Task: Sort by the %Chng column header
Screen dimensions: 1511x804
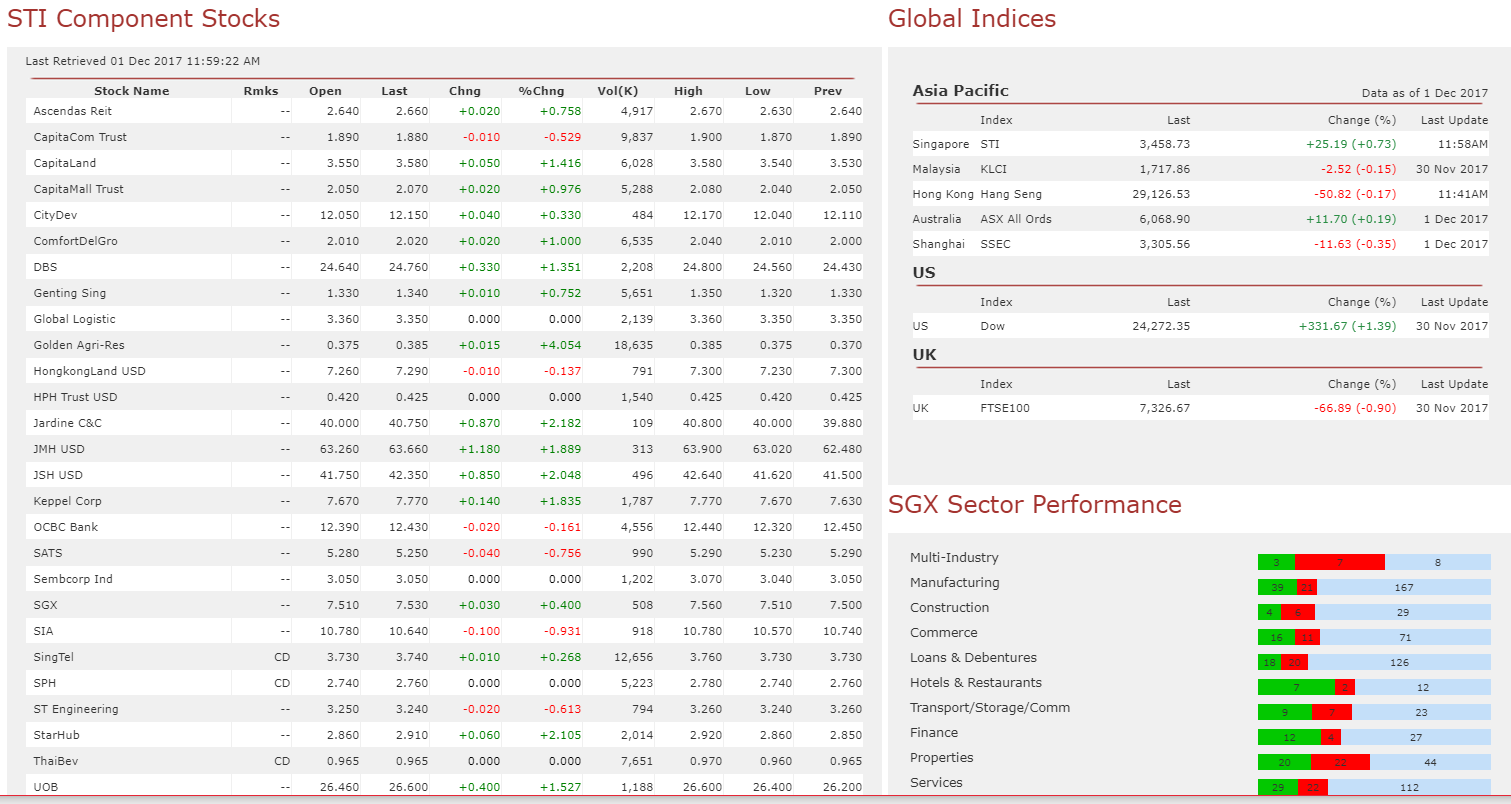Action: (x=545, y=90)
